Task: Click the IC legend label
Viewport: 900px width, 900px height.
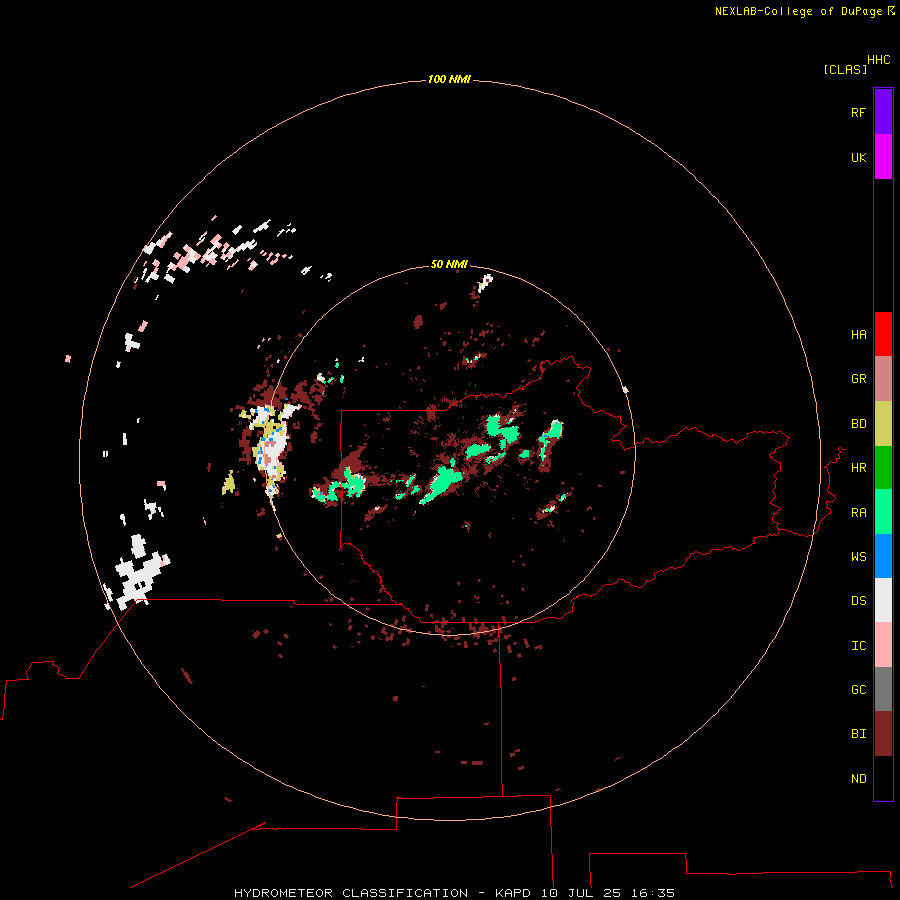Action: coord(858,645)
